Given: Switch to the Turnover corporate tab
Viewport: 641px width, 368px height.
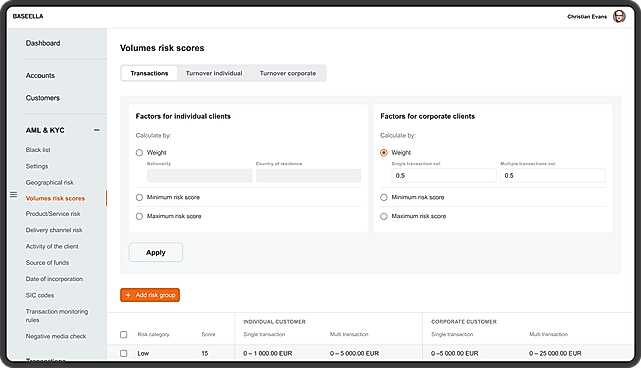Looking at the screenshot, I should pyautogui.click(x=288, y=73).
